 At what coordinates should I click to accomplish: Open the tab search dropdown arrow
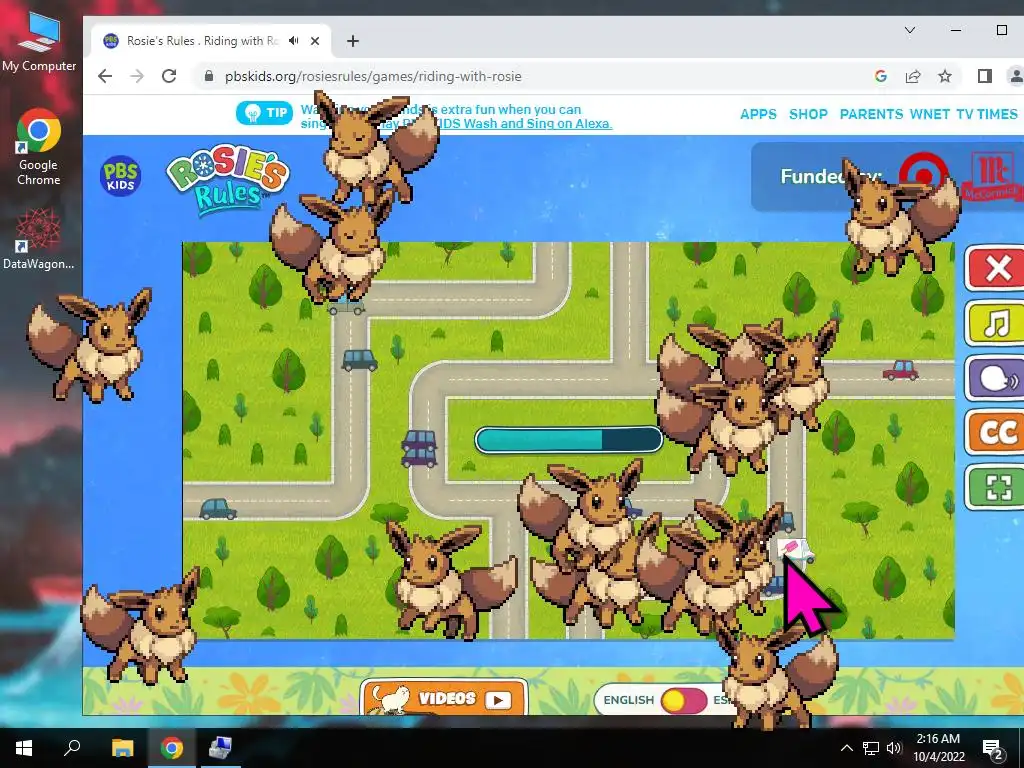pyautogui.click(x=910, y=30)
